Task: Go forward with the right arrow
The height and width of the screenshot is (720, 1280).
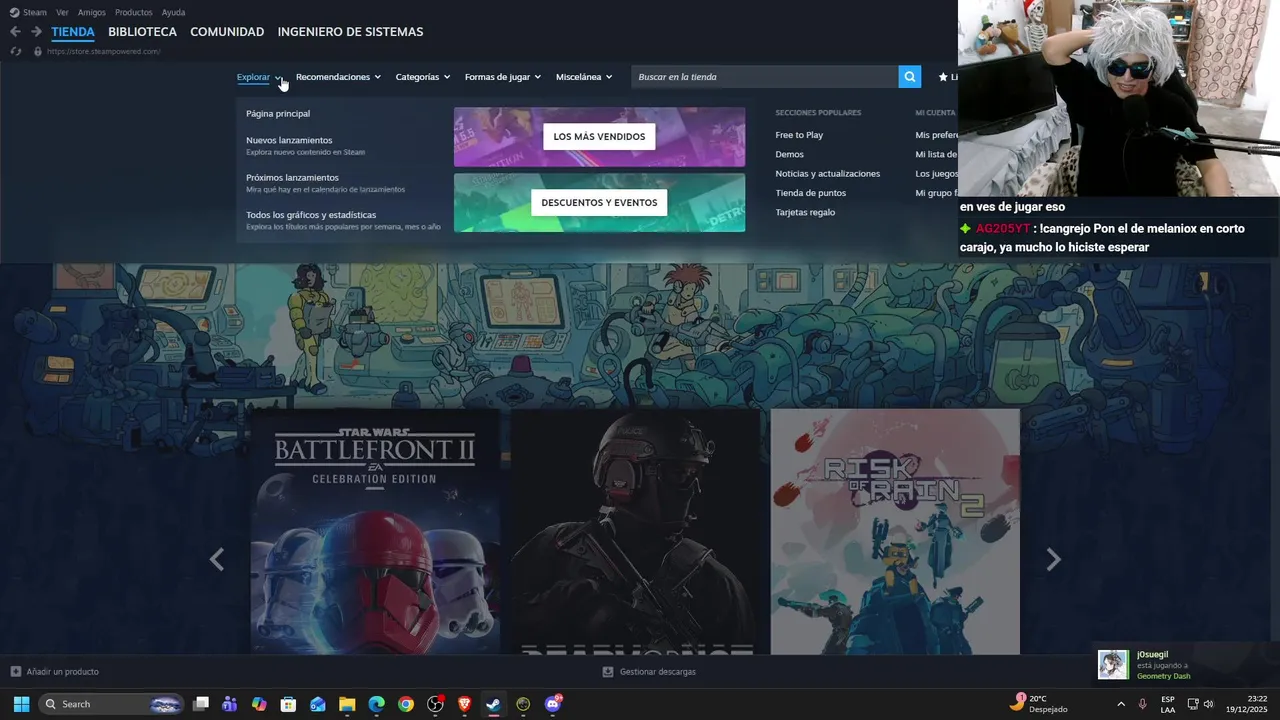Action: tap(36, 32)
